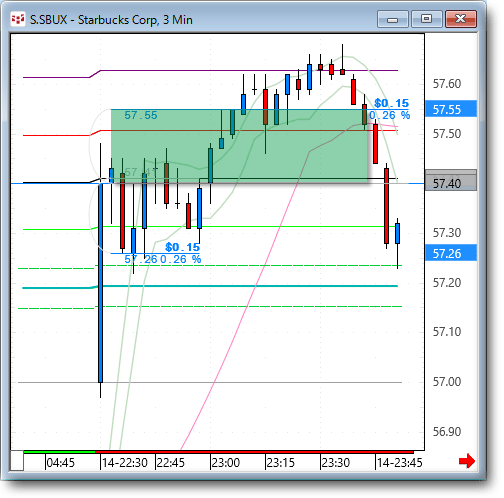Click the 57.50 price axis label
The height and width of the screenshot is (498, 504).
447,134
